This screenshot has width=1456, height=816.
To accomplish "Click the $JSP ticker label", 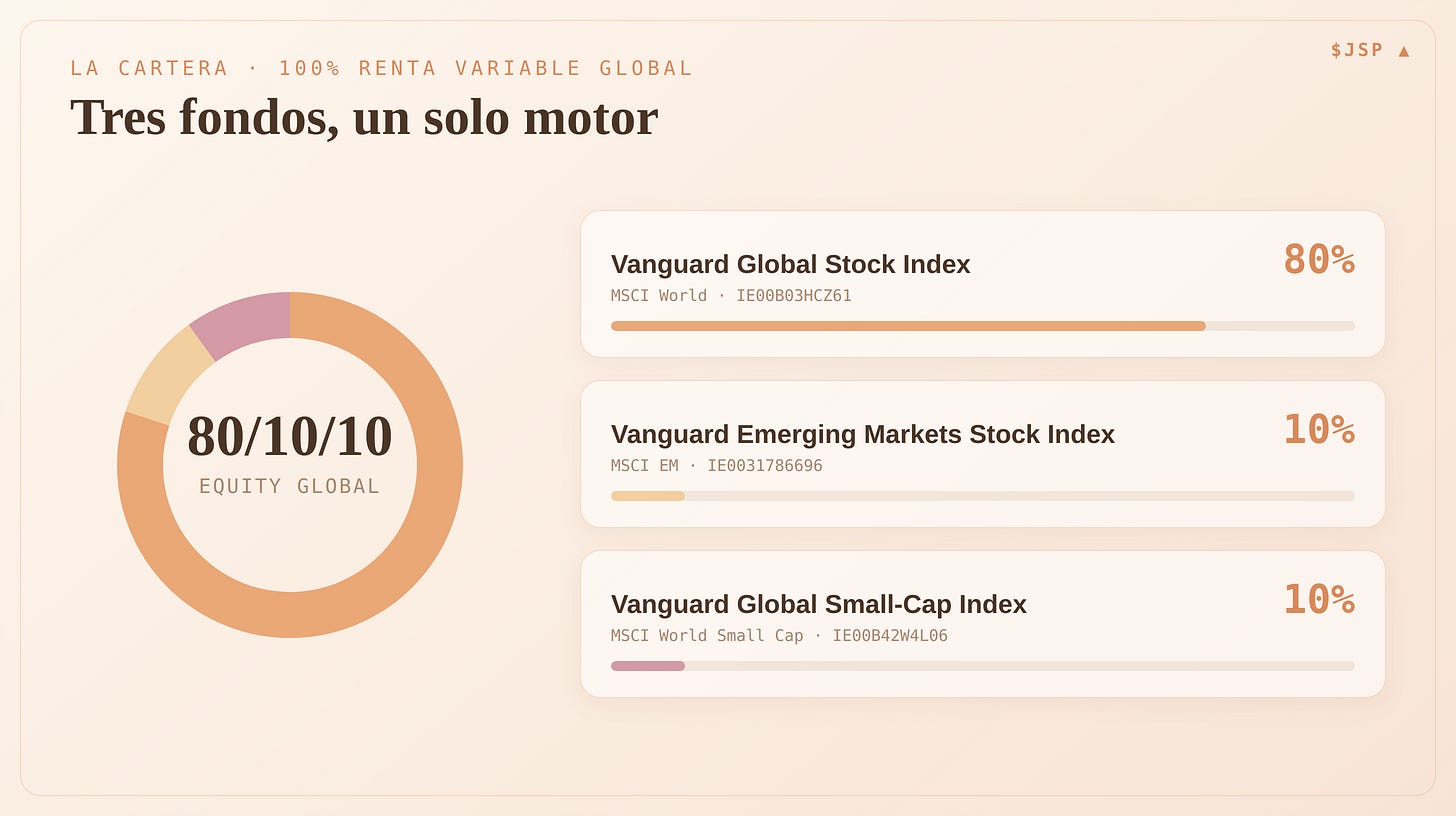I will (x=1357, y=50).
